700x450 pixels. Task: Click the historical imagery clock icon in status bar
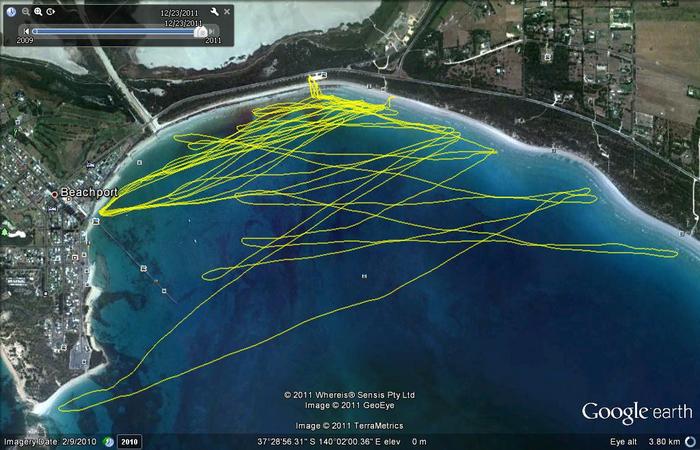(107, 441)
